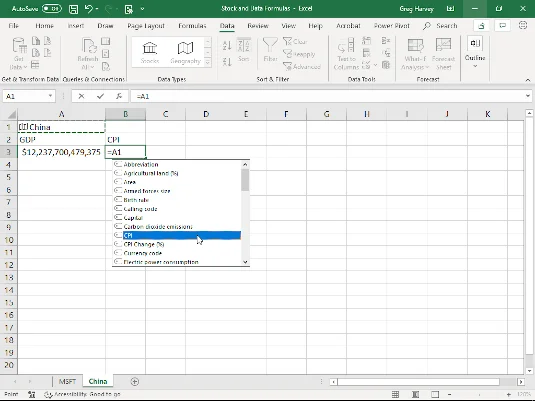Pick Capital from the field list

click(x=133, y=218)
